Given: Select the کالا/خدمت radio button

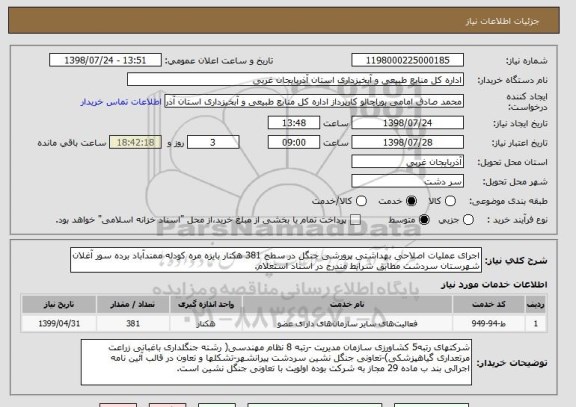Looking at the screenshot, I should [x=361, y=201].
